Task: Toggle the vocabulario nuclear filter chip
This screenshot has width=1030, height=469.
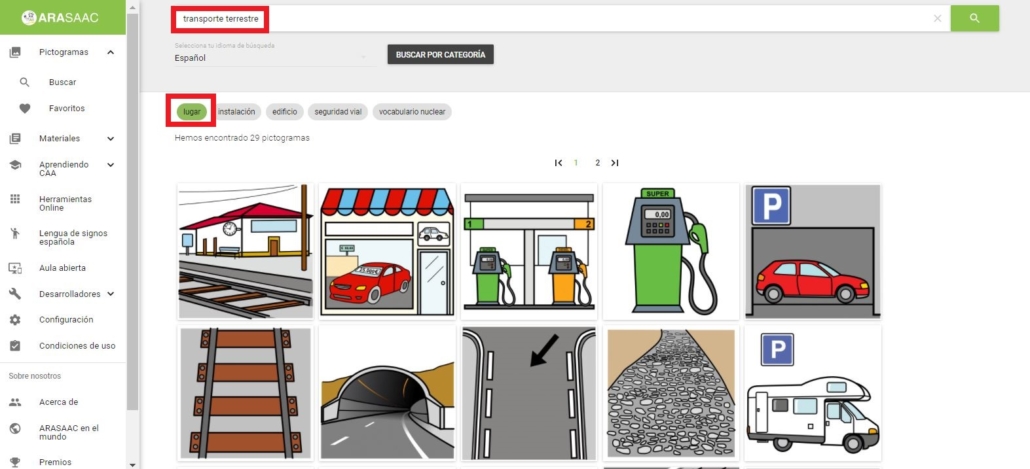Action: coord(412,112)
